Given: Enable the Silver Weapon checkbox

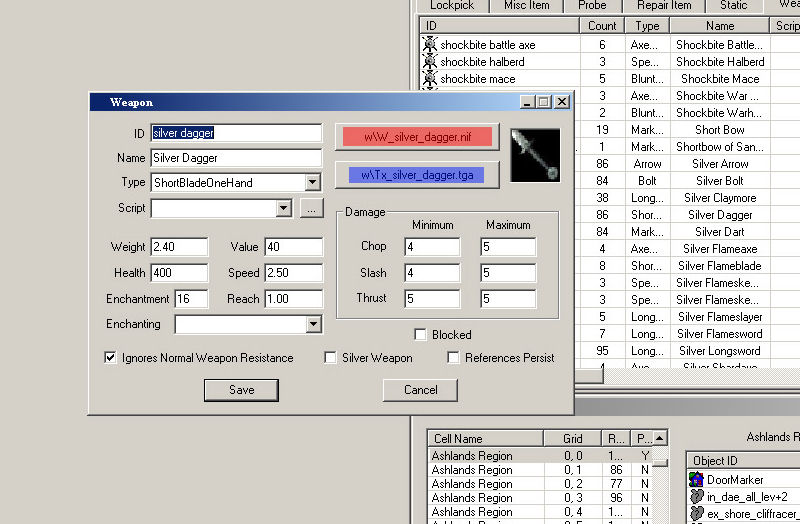Looking at the screenshot, I should click(x=331, y=358).
